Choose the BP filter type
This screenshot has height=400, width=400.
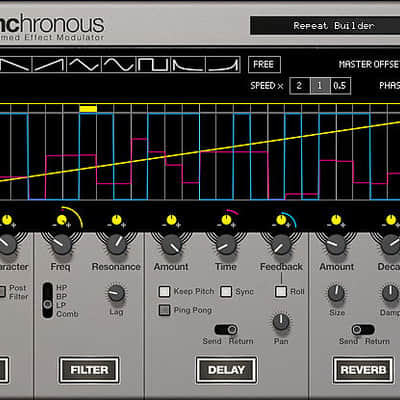click(62, 296)
